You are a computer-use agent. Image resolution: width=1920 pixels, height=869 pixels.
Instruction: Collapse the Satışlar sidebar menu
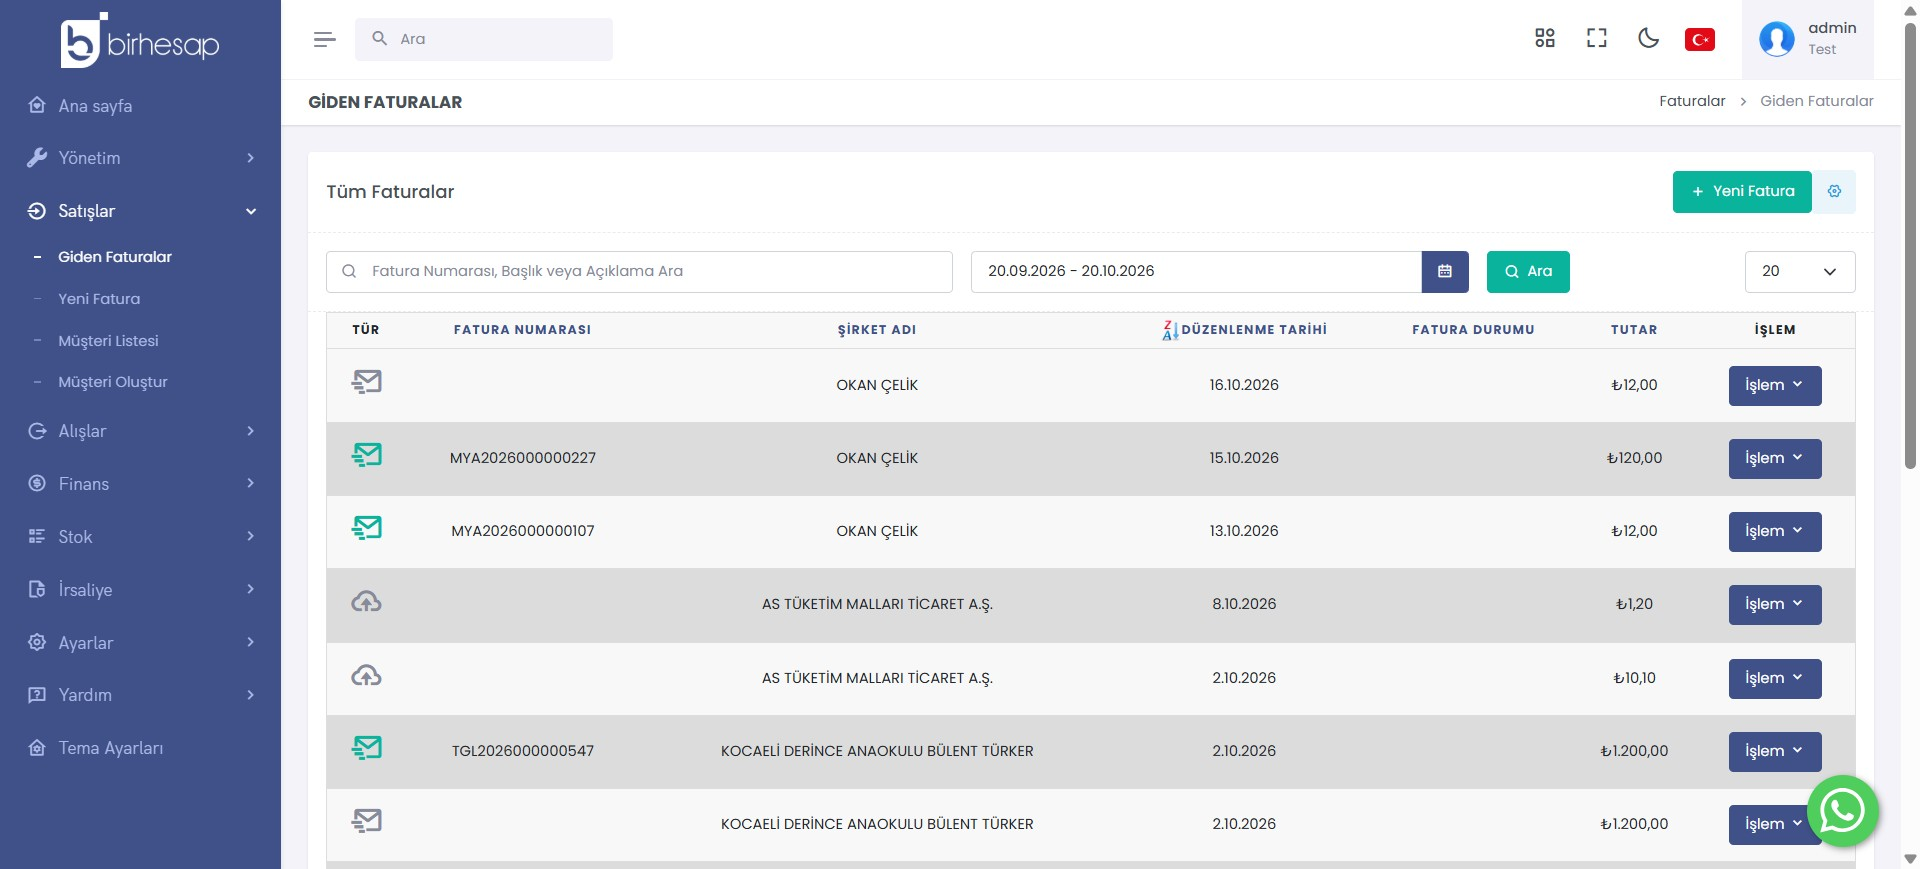[x=140, y=211]
